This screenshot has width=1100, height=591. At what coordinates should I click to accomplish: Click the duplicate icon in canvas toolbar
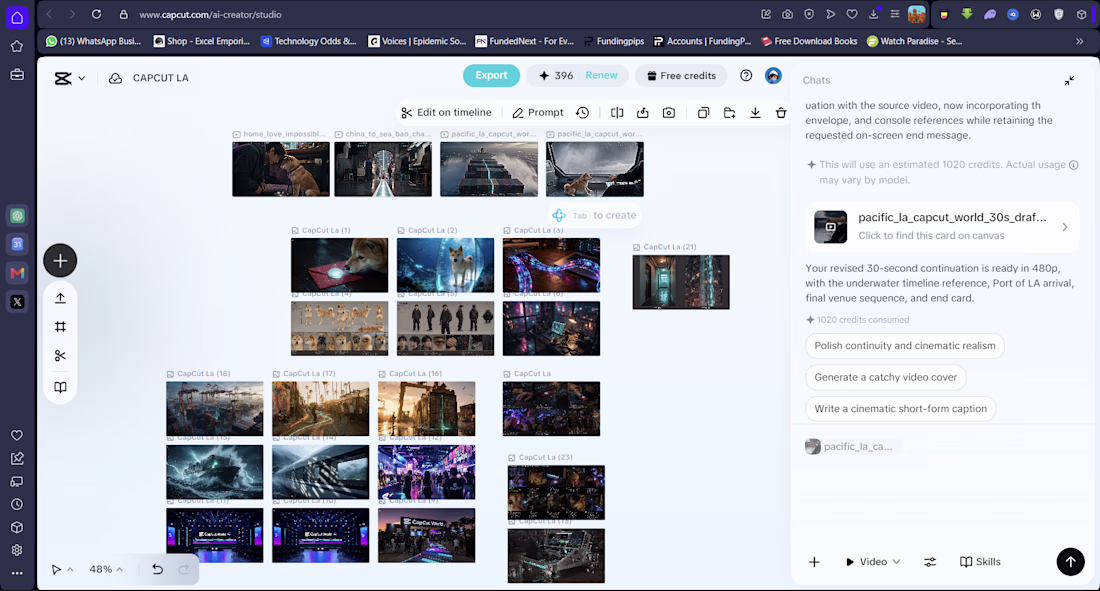[x=703, y=112]
